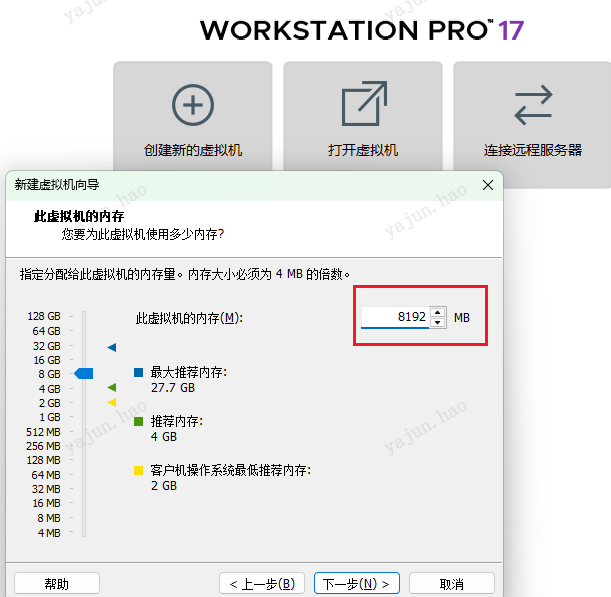This screenshot has height=597, width=611.
Task: Click the blue 最大推荐内存 legend square
Action: (138, 372)
